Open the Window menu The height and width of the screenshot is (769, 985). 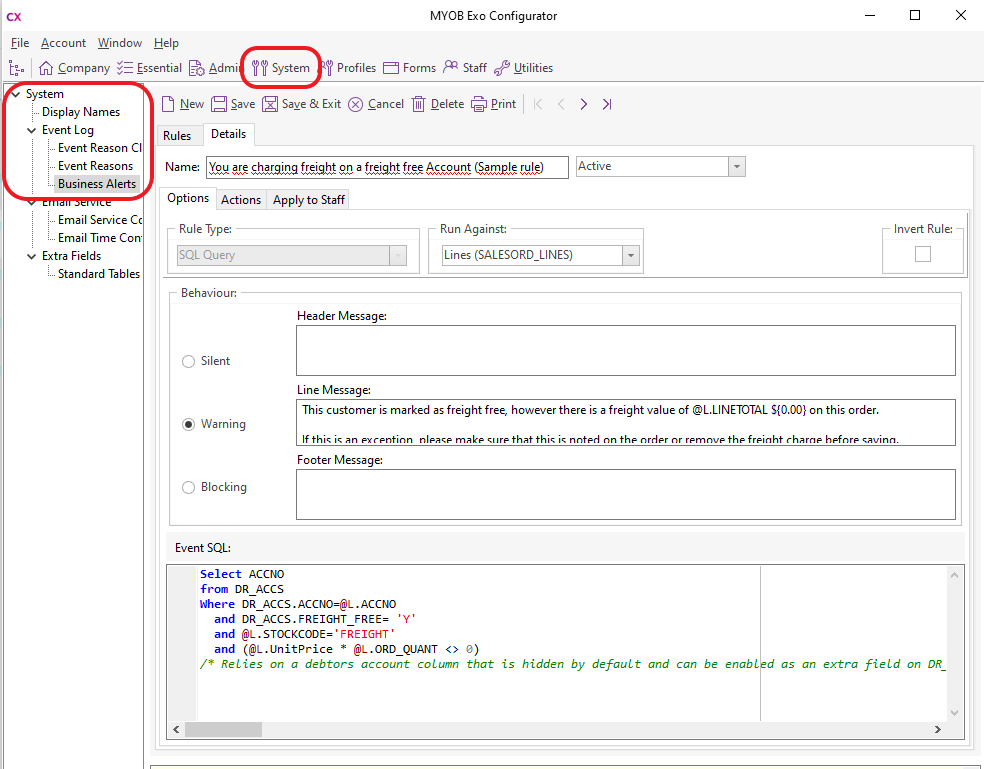pos(119,43)
